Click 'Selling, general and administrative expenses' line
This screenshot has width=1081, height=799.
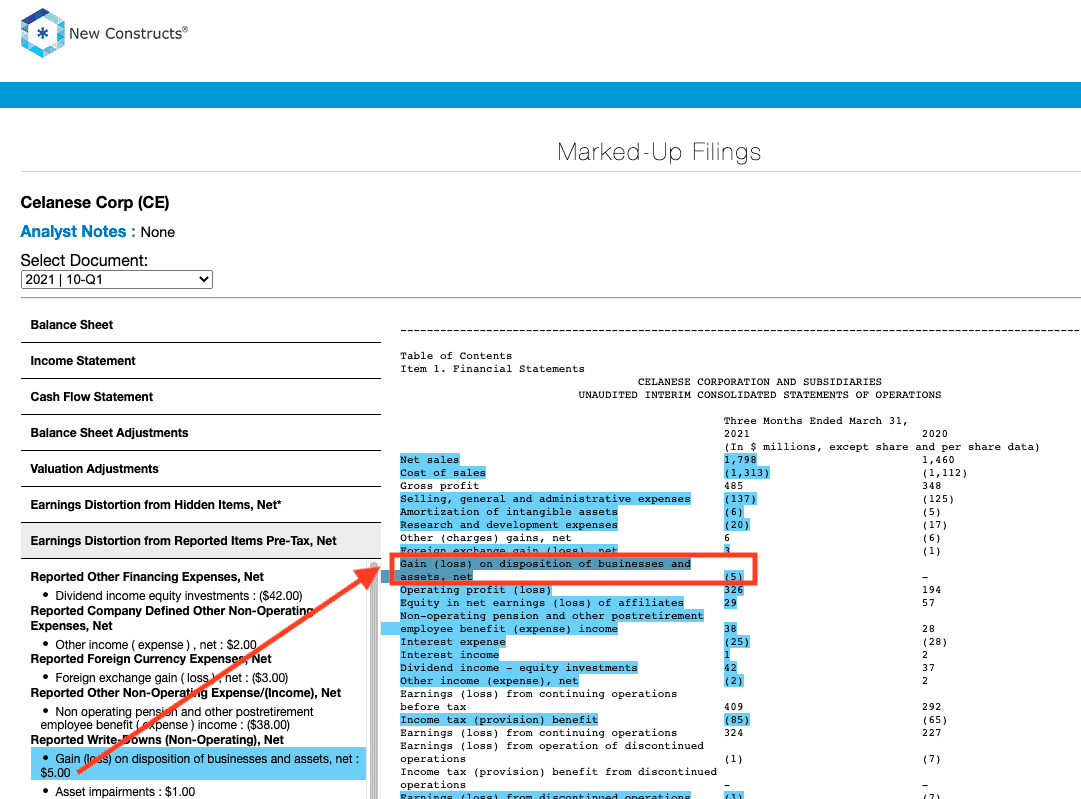tap(545, 498)
